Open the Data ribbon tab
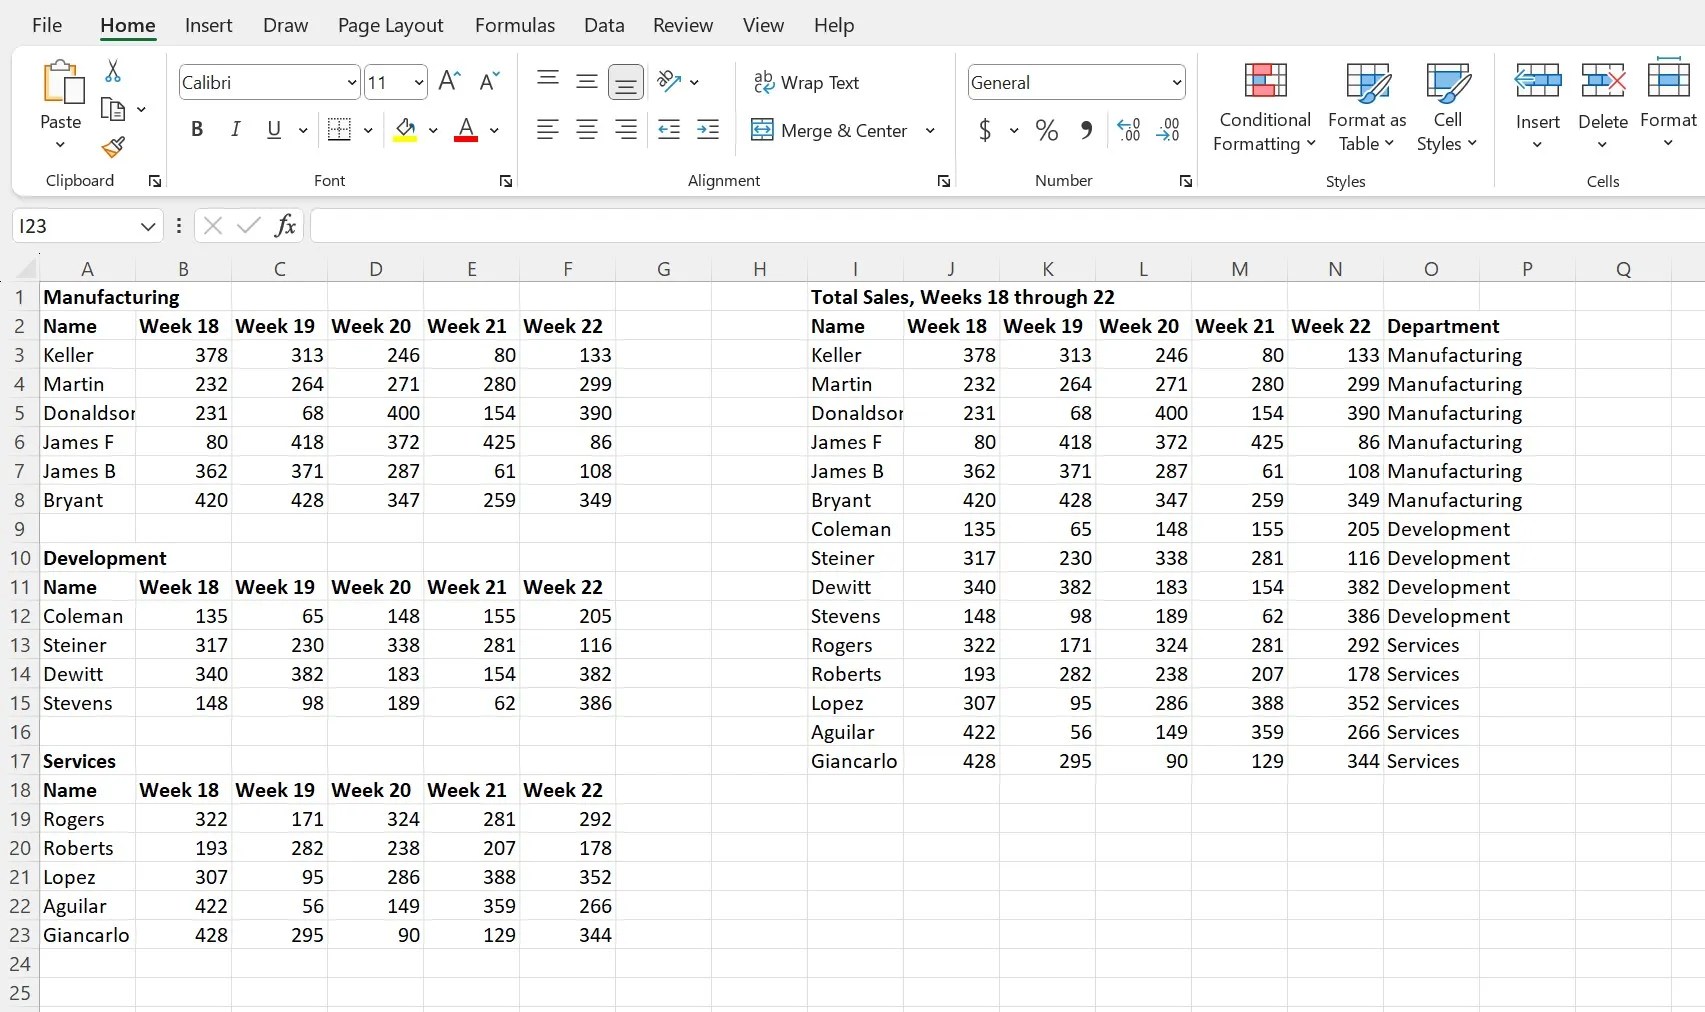 [x=604, y=24]
